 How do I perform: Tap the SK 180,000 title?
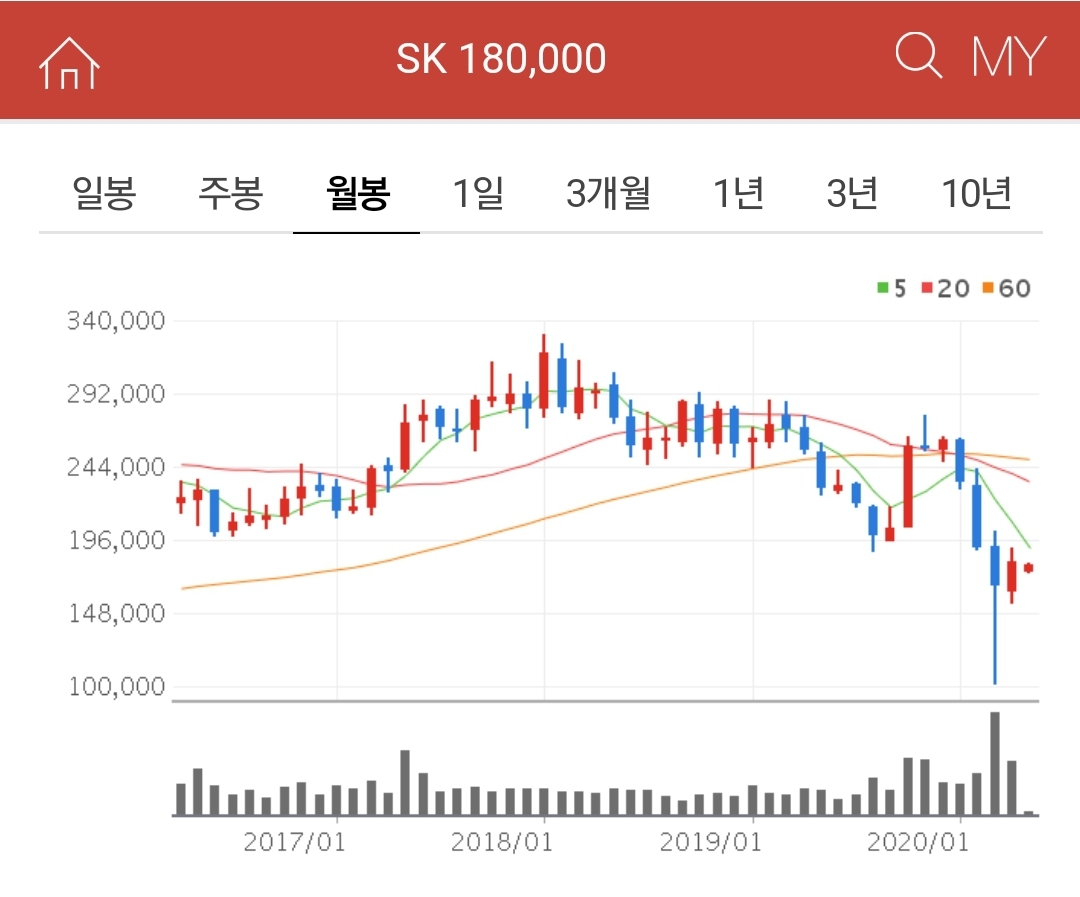501,59
